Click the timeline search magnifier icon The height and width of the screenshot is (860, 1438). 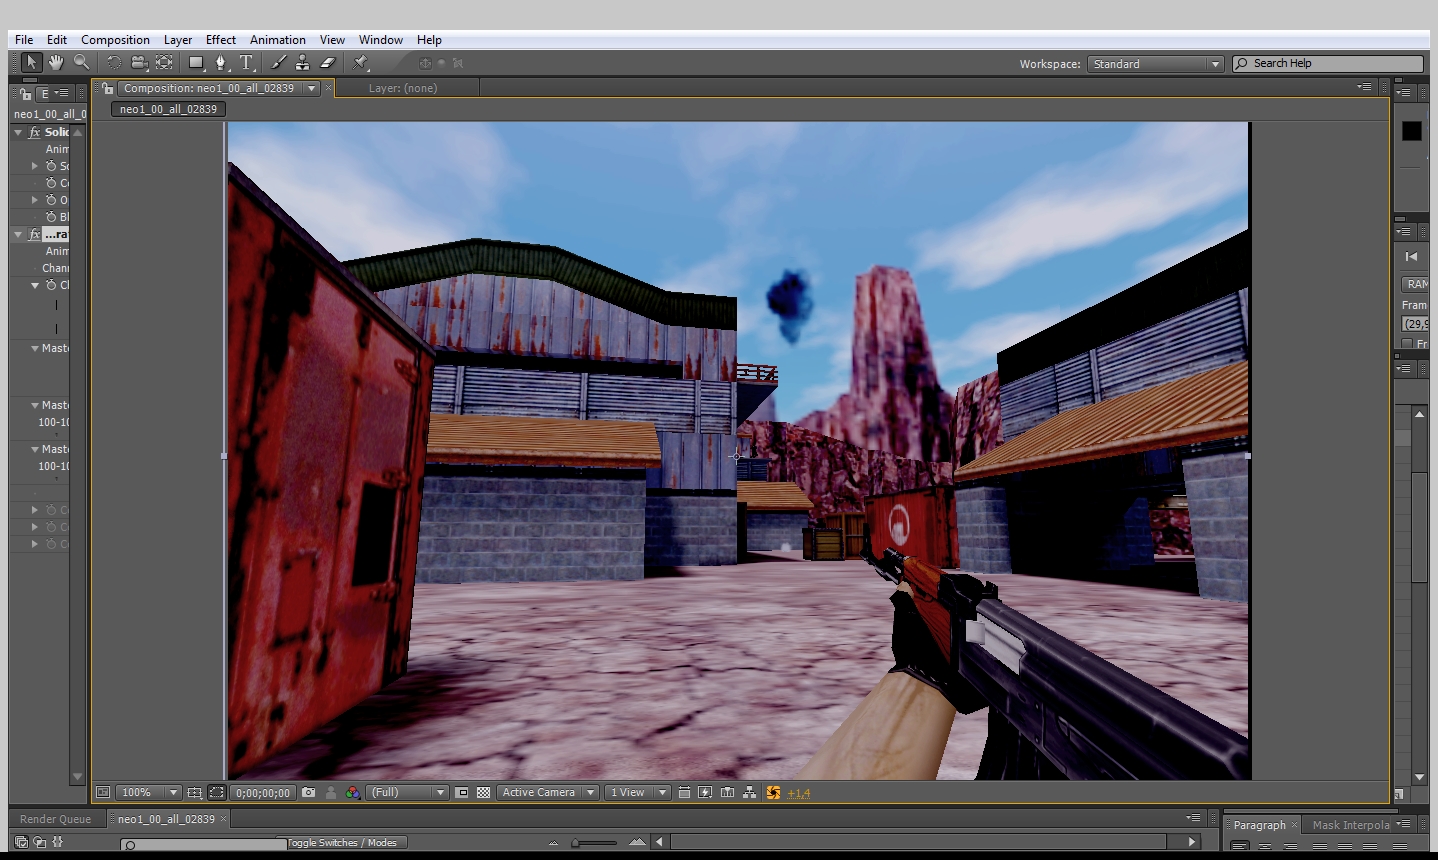point(130,845)
